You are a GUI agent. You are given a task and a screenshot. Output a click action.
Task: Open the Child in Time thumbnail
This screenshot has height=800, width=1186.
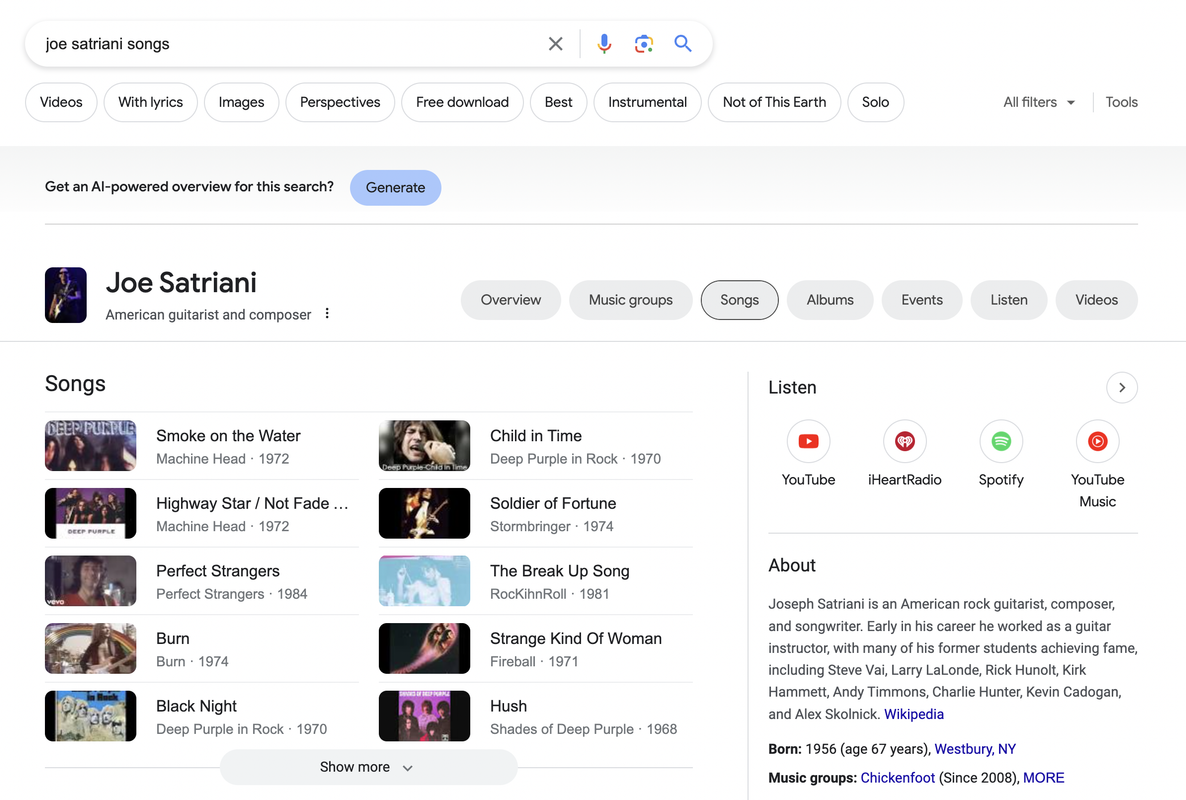pyautogui.click(x=424, y=445)
